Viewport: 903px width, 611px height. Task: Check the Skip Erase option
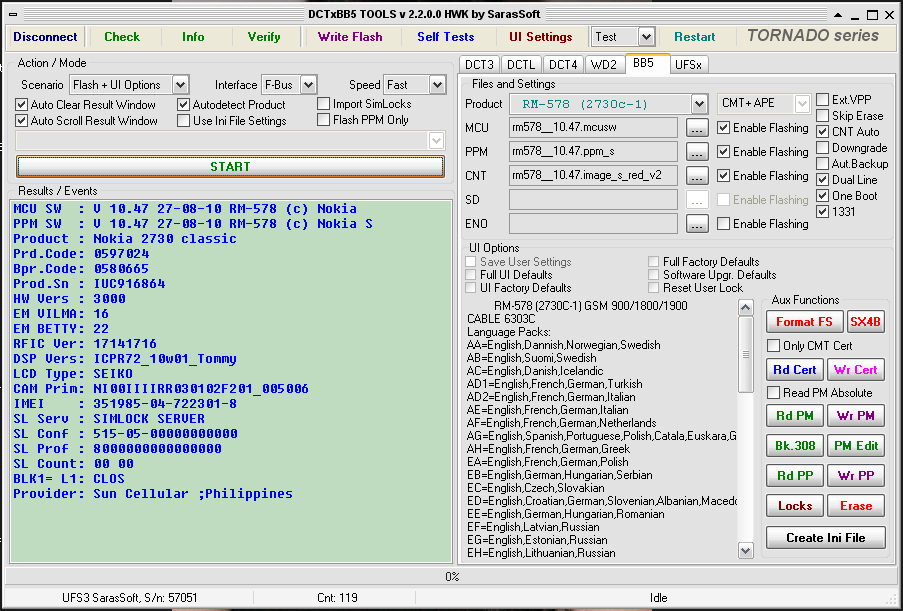click(849, 116)
